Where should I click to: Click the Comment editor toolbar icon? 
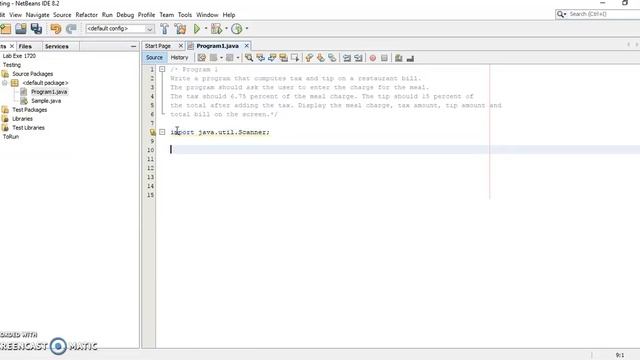399,58
